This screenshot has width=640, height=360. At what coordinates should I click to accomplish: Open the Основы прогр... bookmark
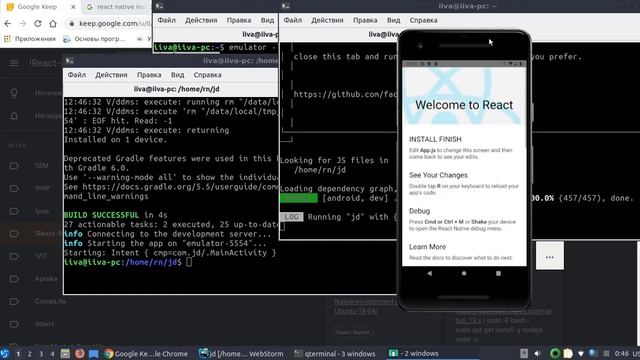click(x=95, y=39)
